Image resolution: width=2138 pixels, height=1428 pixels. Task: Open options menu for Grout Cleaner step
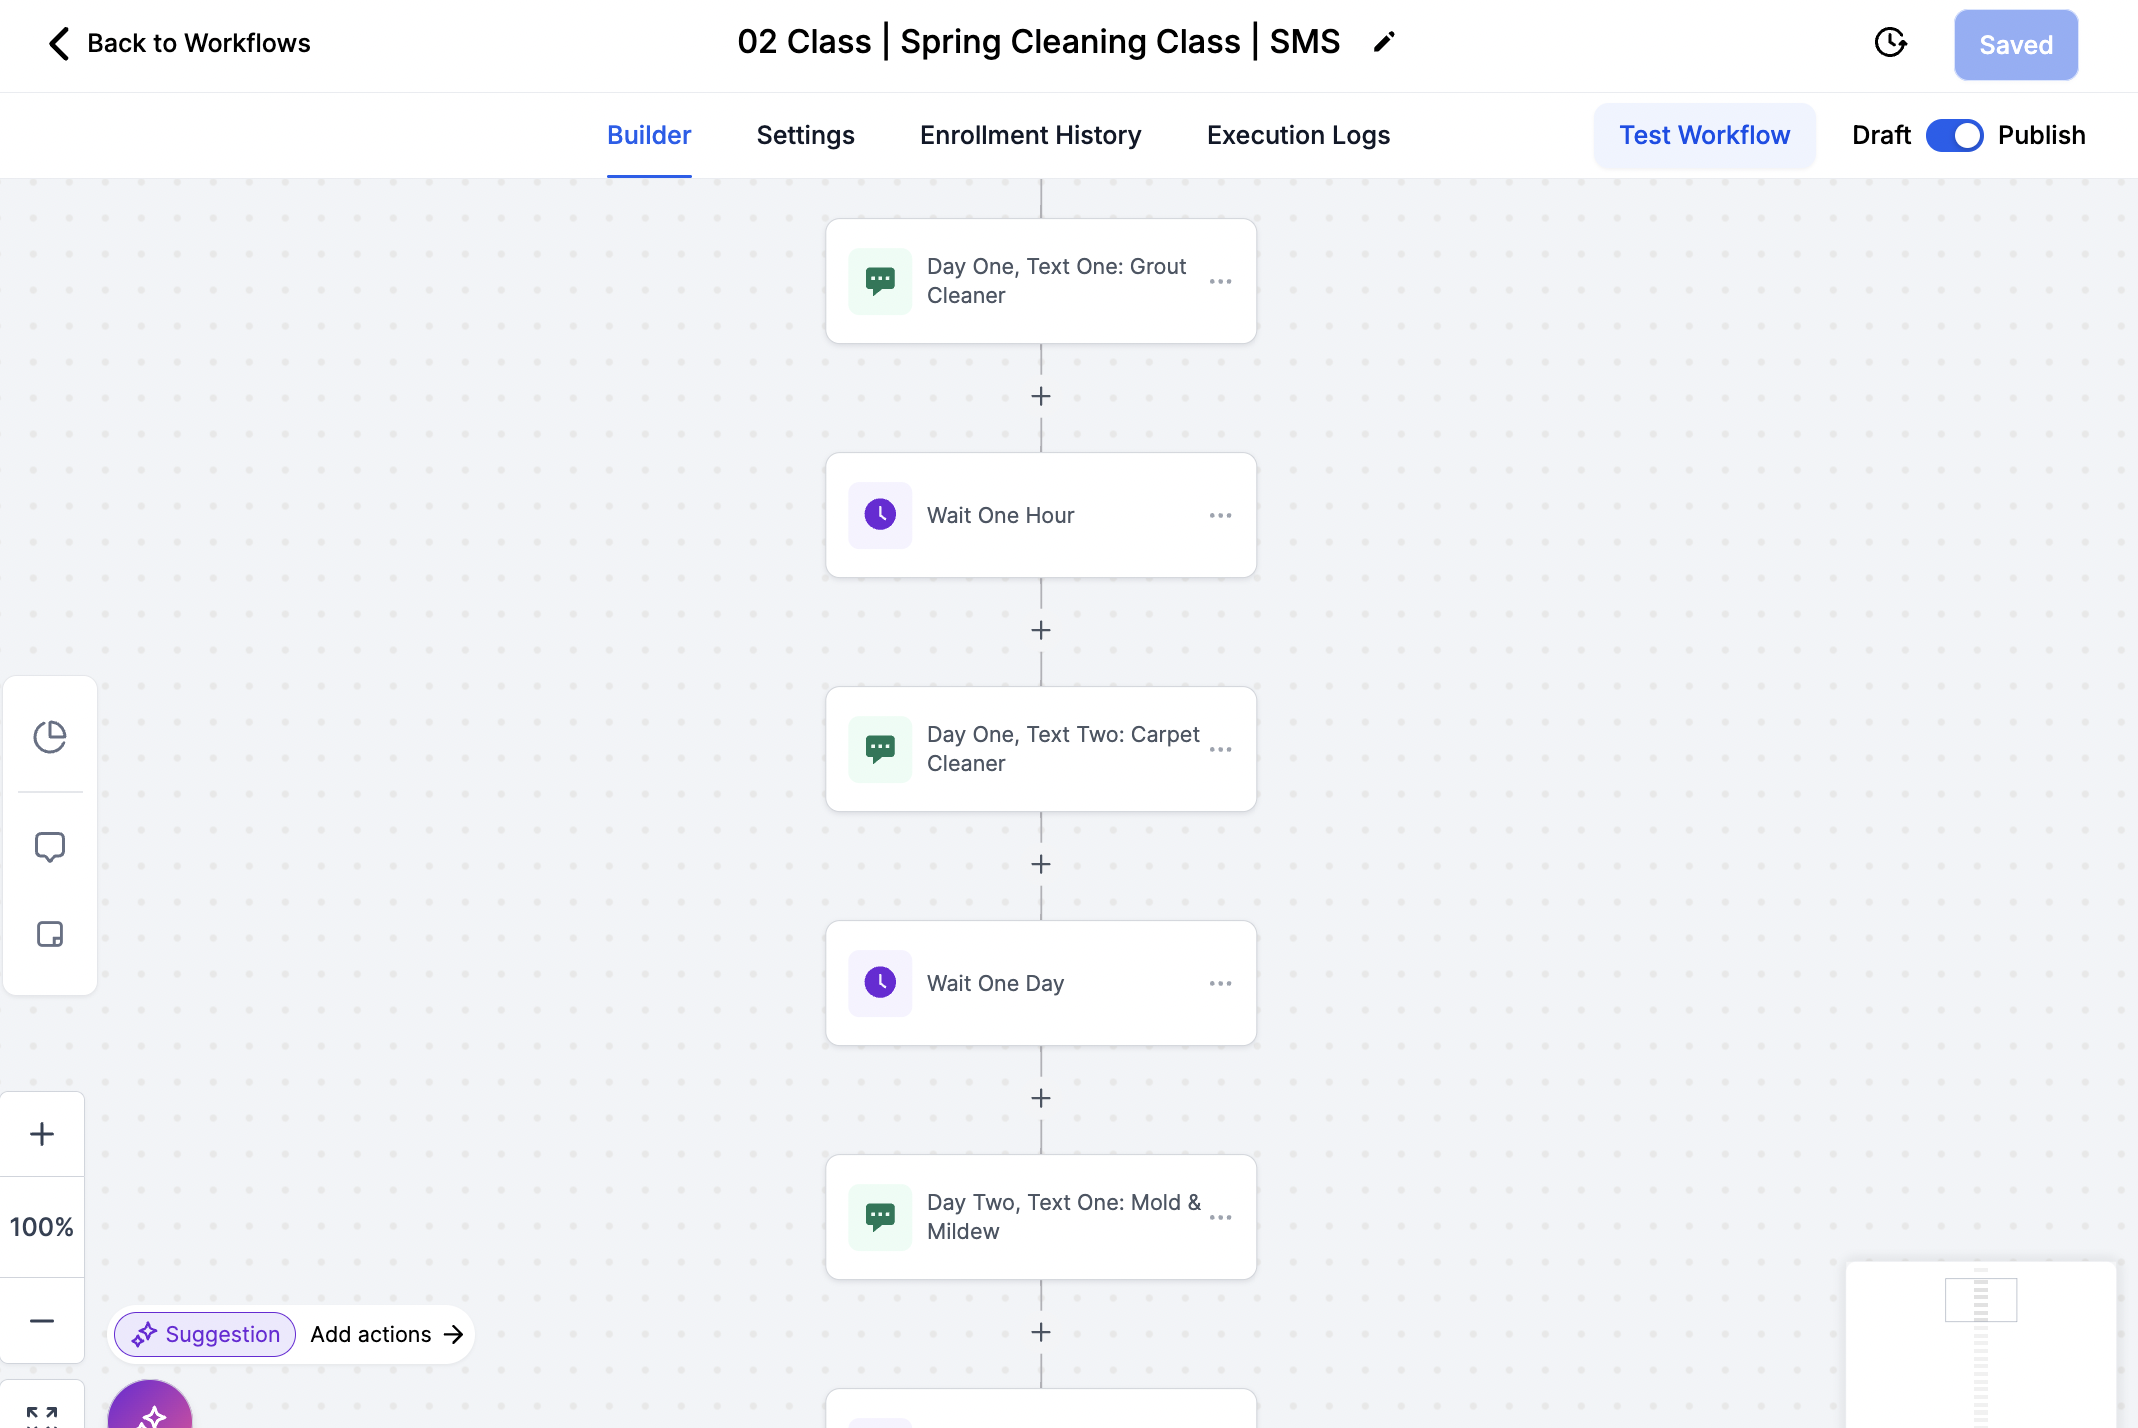pos(1220,282)
